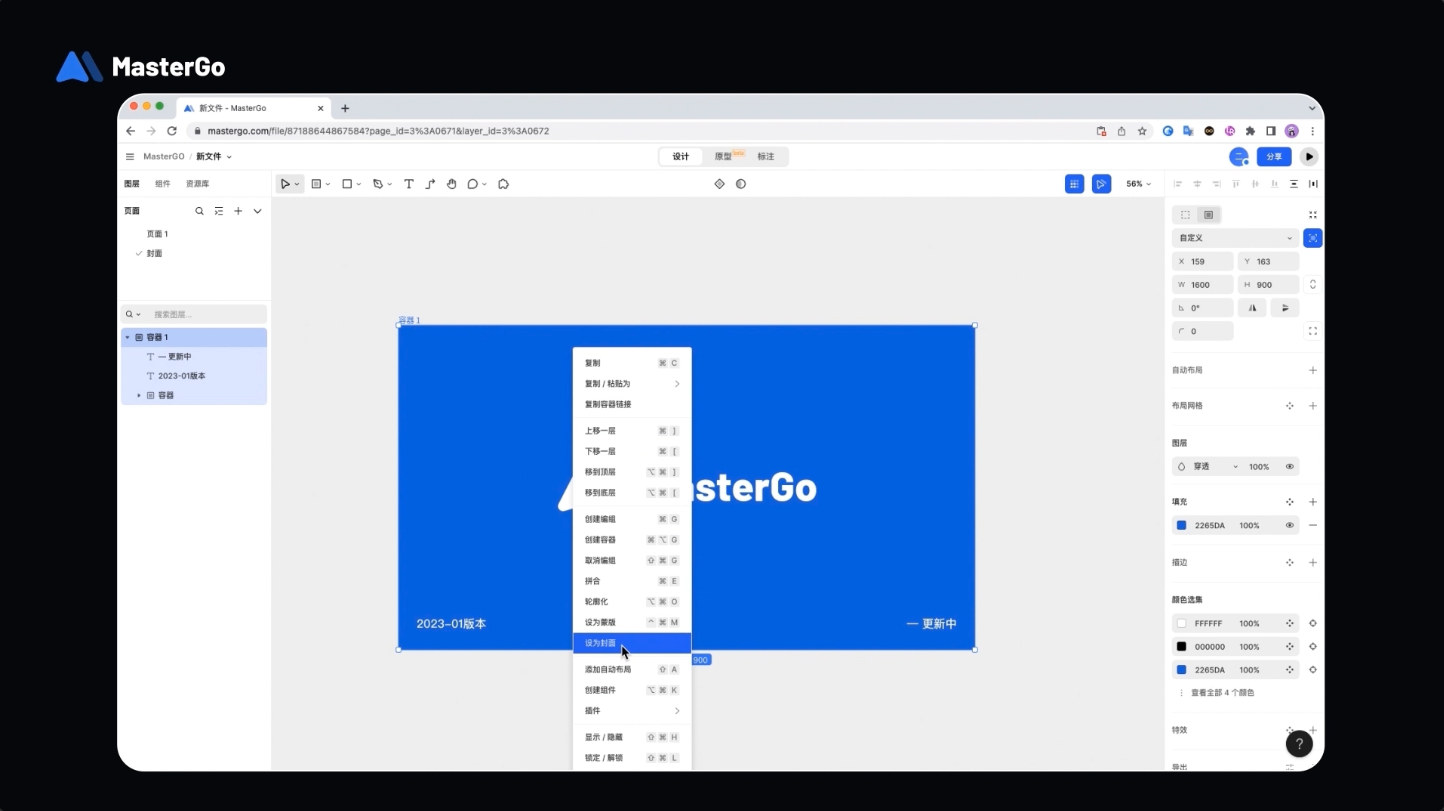Click the white FFFFFF color swatch
Screen dimensions: 1444x811
(x=1181, y=623)
